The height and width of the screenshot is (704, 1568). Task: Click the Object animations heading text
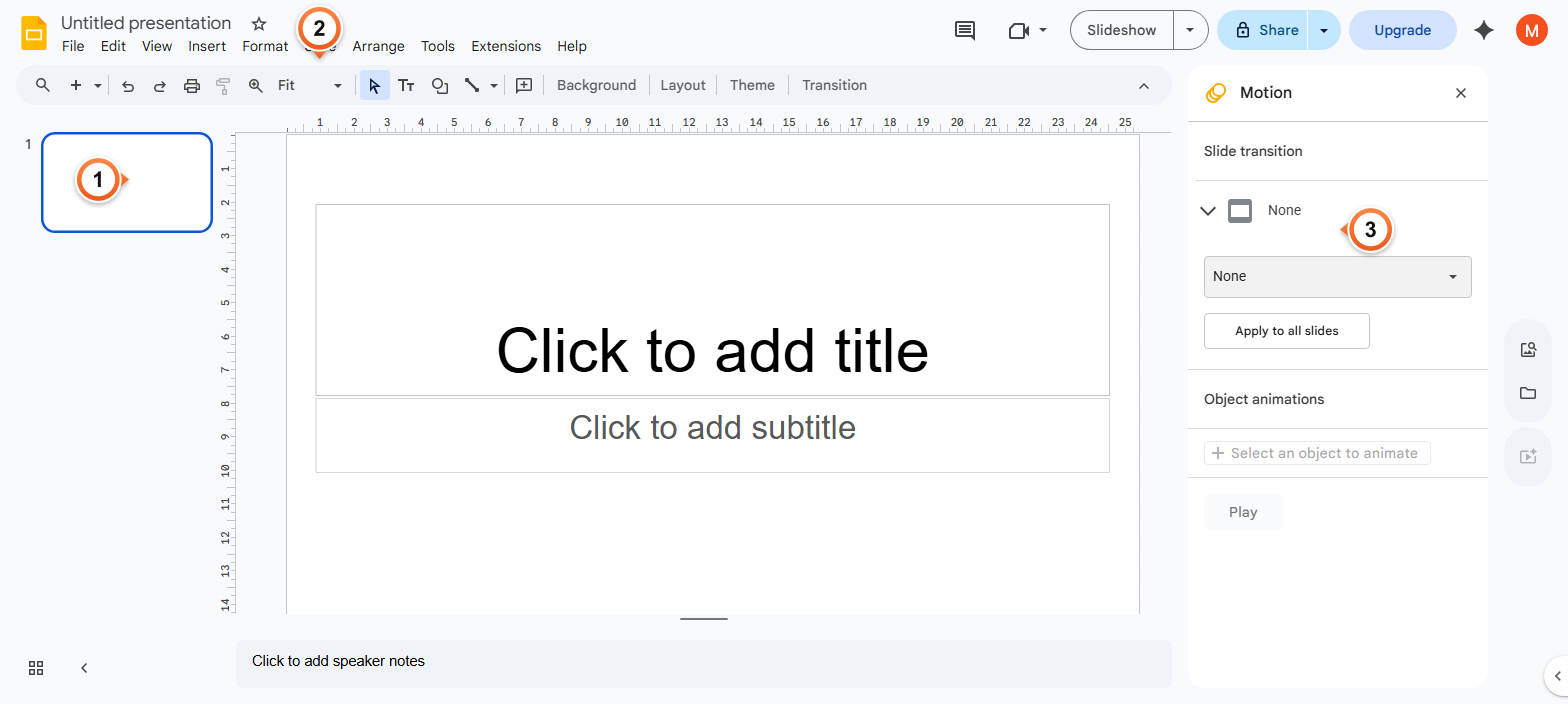coord(1264,399)
